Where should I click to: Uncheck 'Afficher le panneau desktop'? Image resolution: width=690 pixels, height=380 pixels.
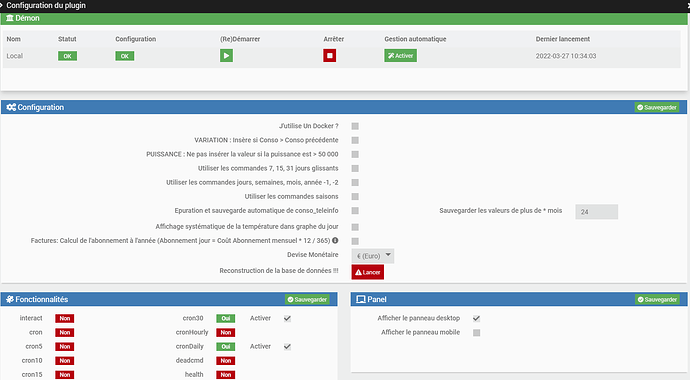point(476,318)
